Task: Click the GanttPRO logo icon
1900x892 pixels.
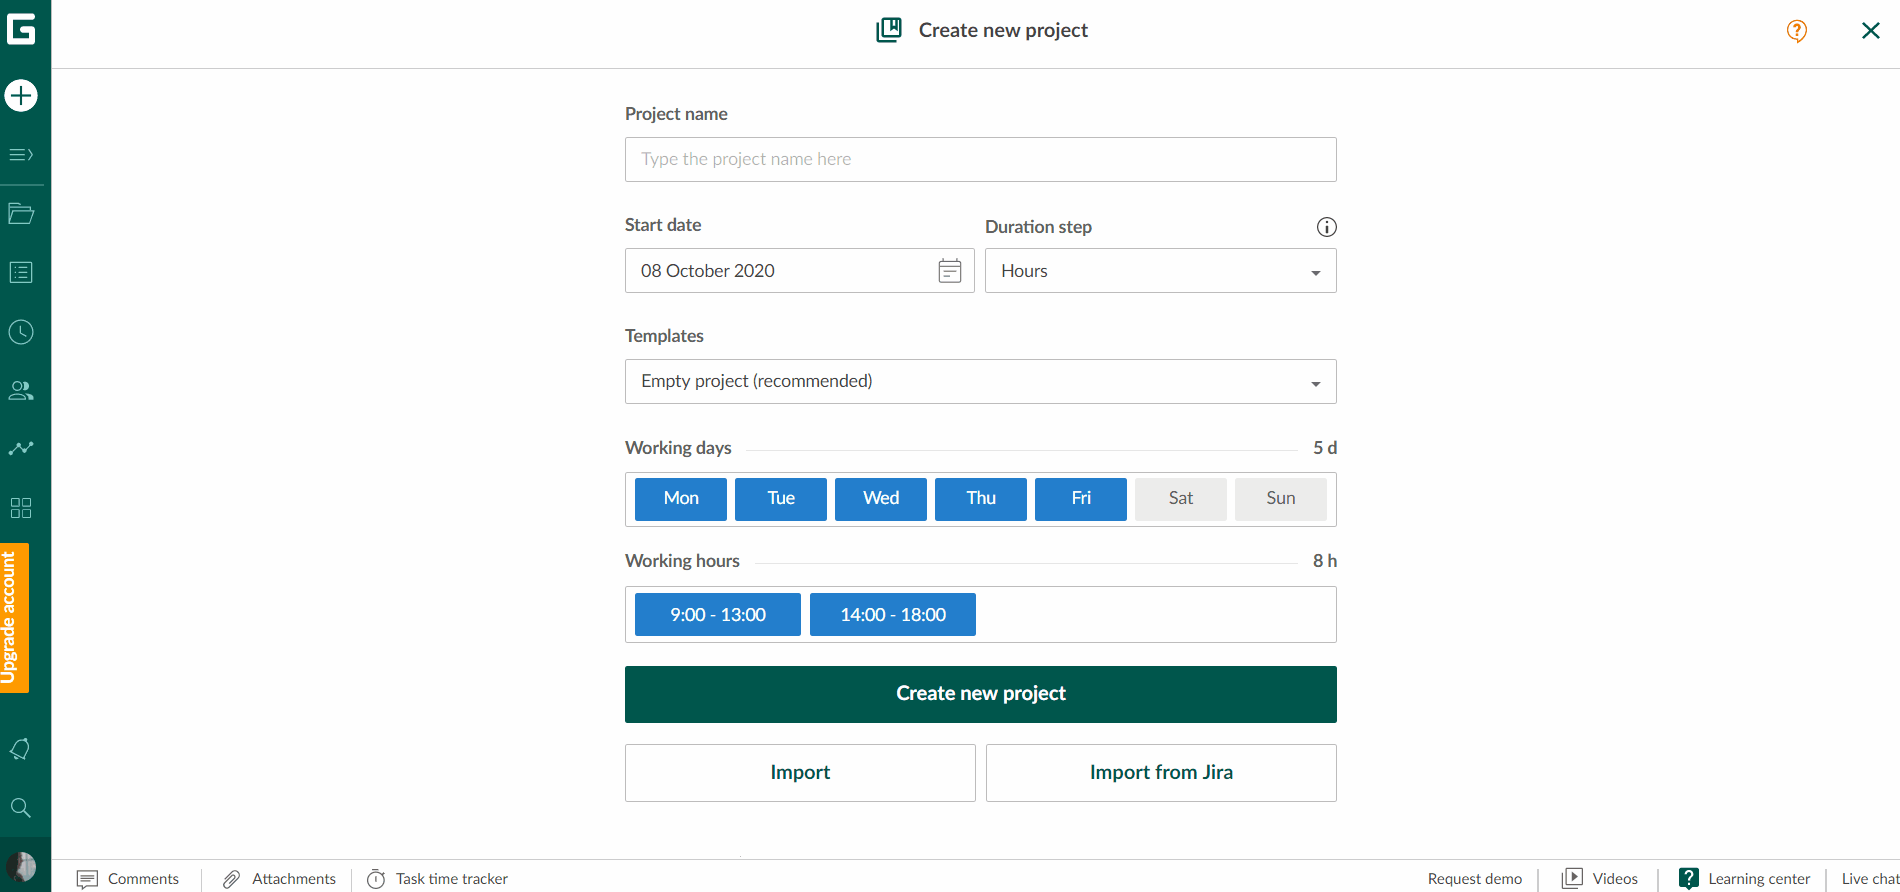Action: click(21, 29)
